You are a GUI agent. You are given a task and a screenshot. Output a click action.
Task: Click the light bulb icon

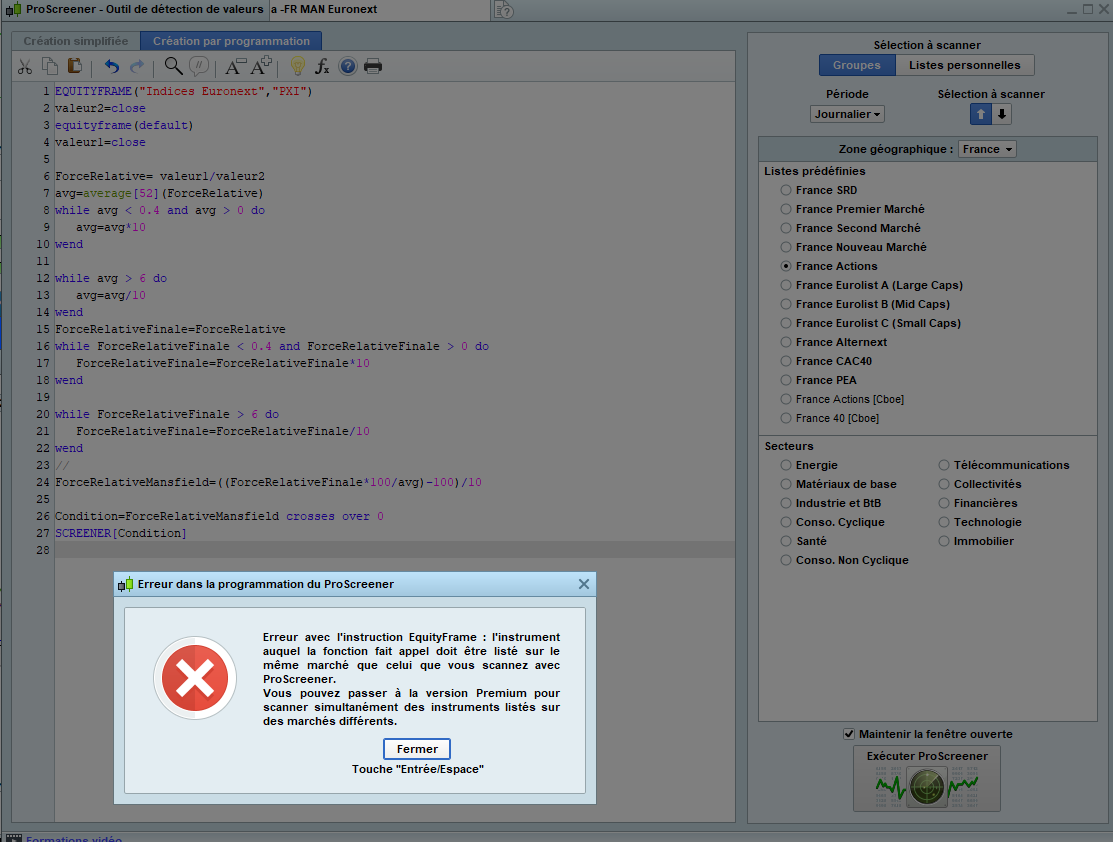click(297, 66)
